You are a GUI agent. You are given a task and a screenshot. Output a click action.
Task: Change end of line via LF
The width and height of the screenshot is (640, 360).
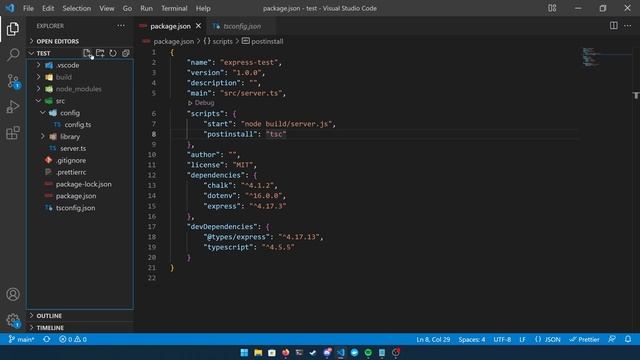(x=522, y=339)
